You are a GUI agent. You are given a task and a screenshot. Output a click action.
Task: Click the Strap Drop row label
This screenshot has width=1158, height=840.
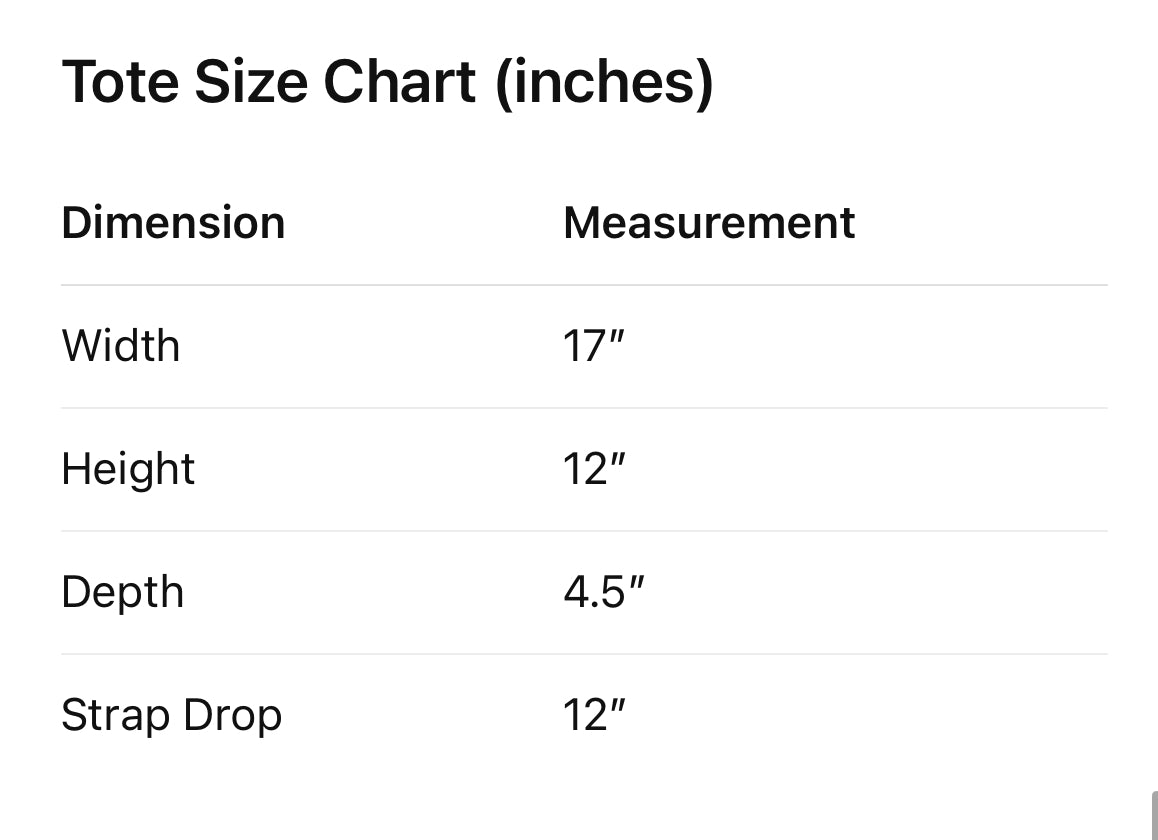(171, 716)
